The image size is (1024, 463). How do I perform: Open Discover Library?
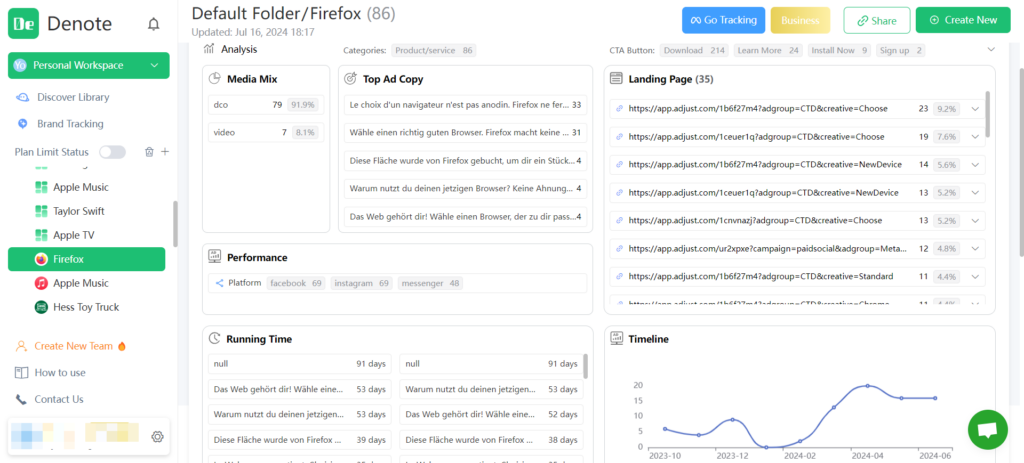[x=73, y=97]
